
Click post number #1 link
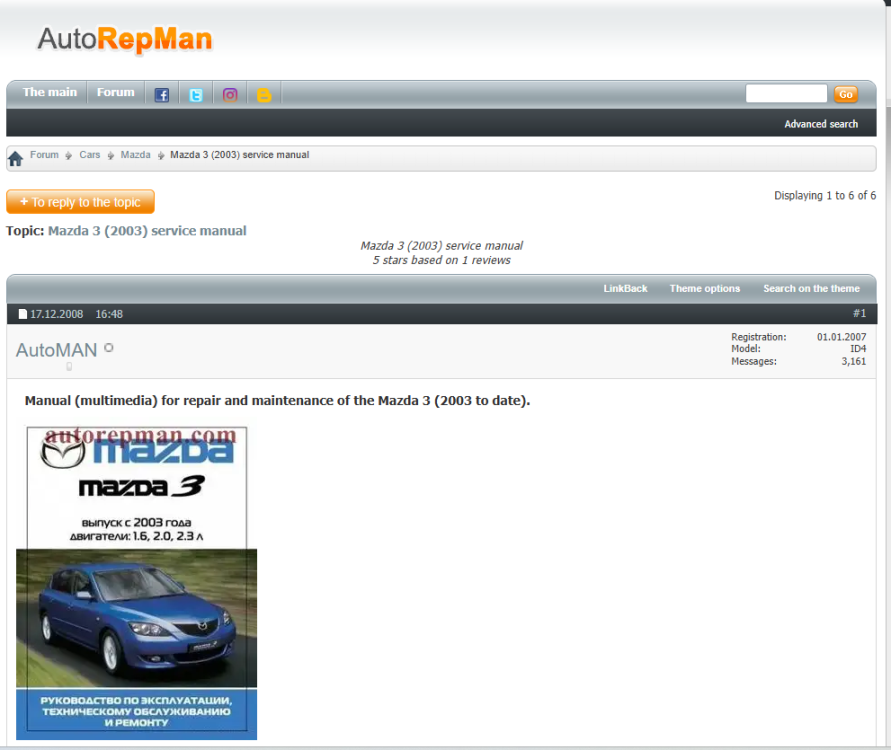[859, 313]
